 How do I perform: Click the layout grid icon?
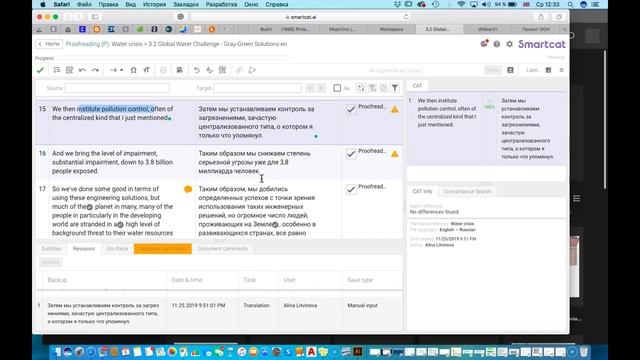coord(549,70)
